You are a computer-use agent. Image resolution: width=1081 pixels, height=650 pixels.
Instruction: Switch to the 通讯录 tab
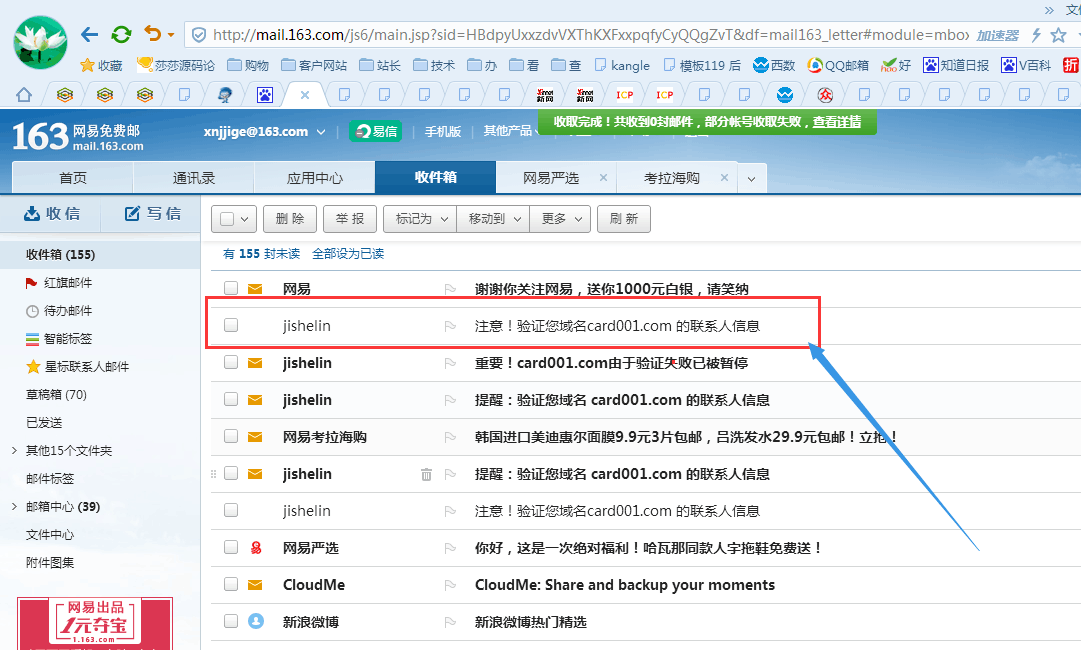coord(194,178)
